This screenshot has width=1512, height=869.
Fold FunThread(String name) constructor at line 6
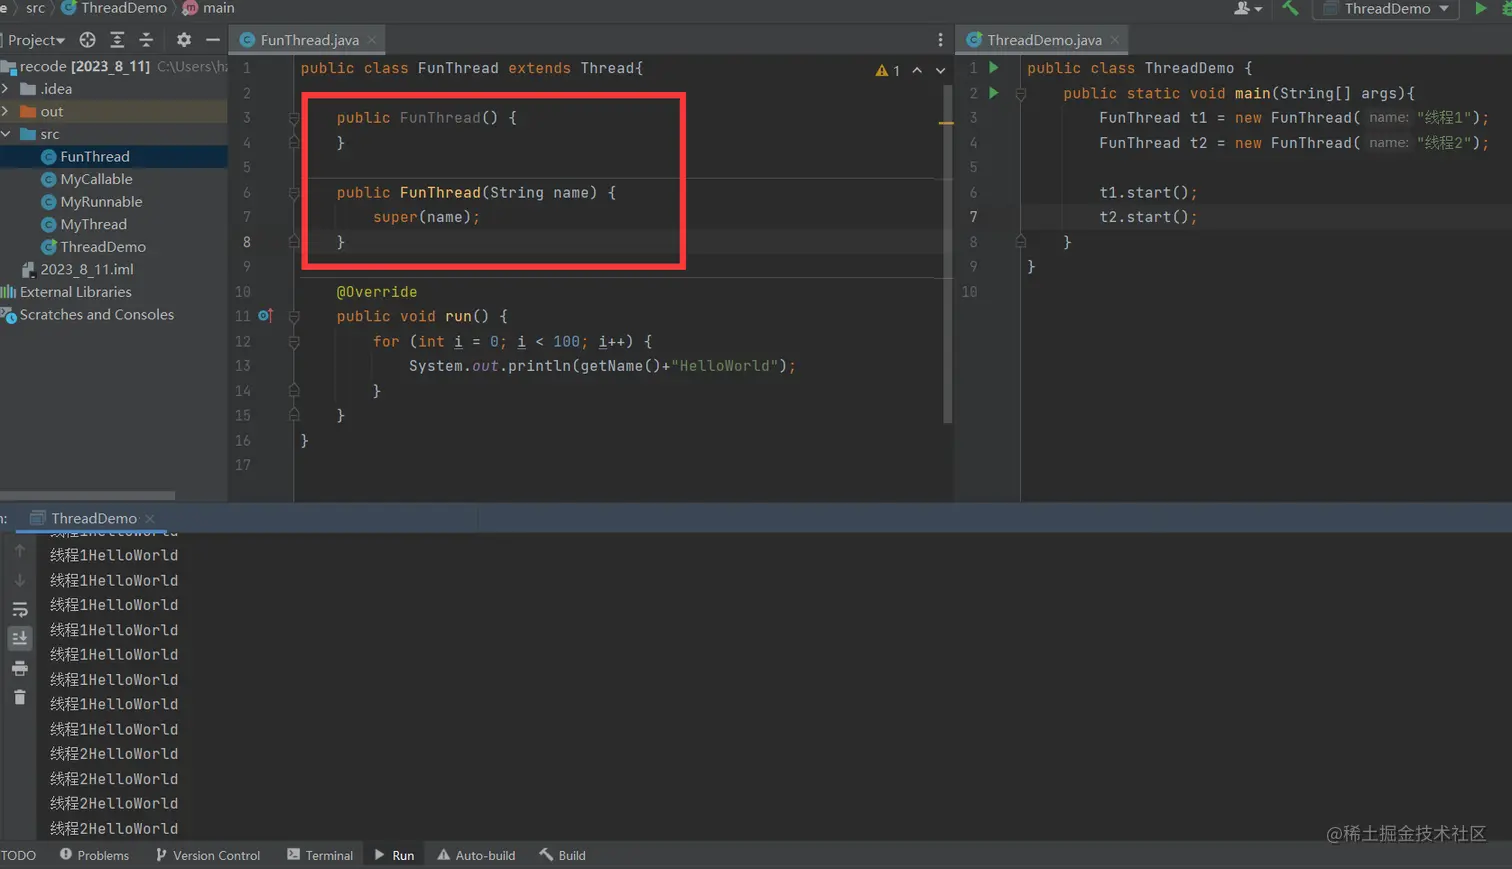[x=294, y=193]
